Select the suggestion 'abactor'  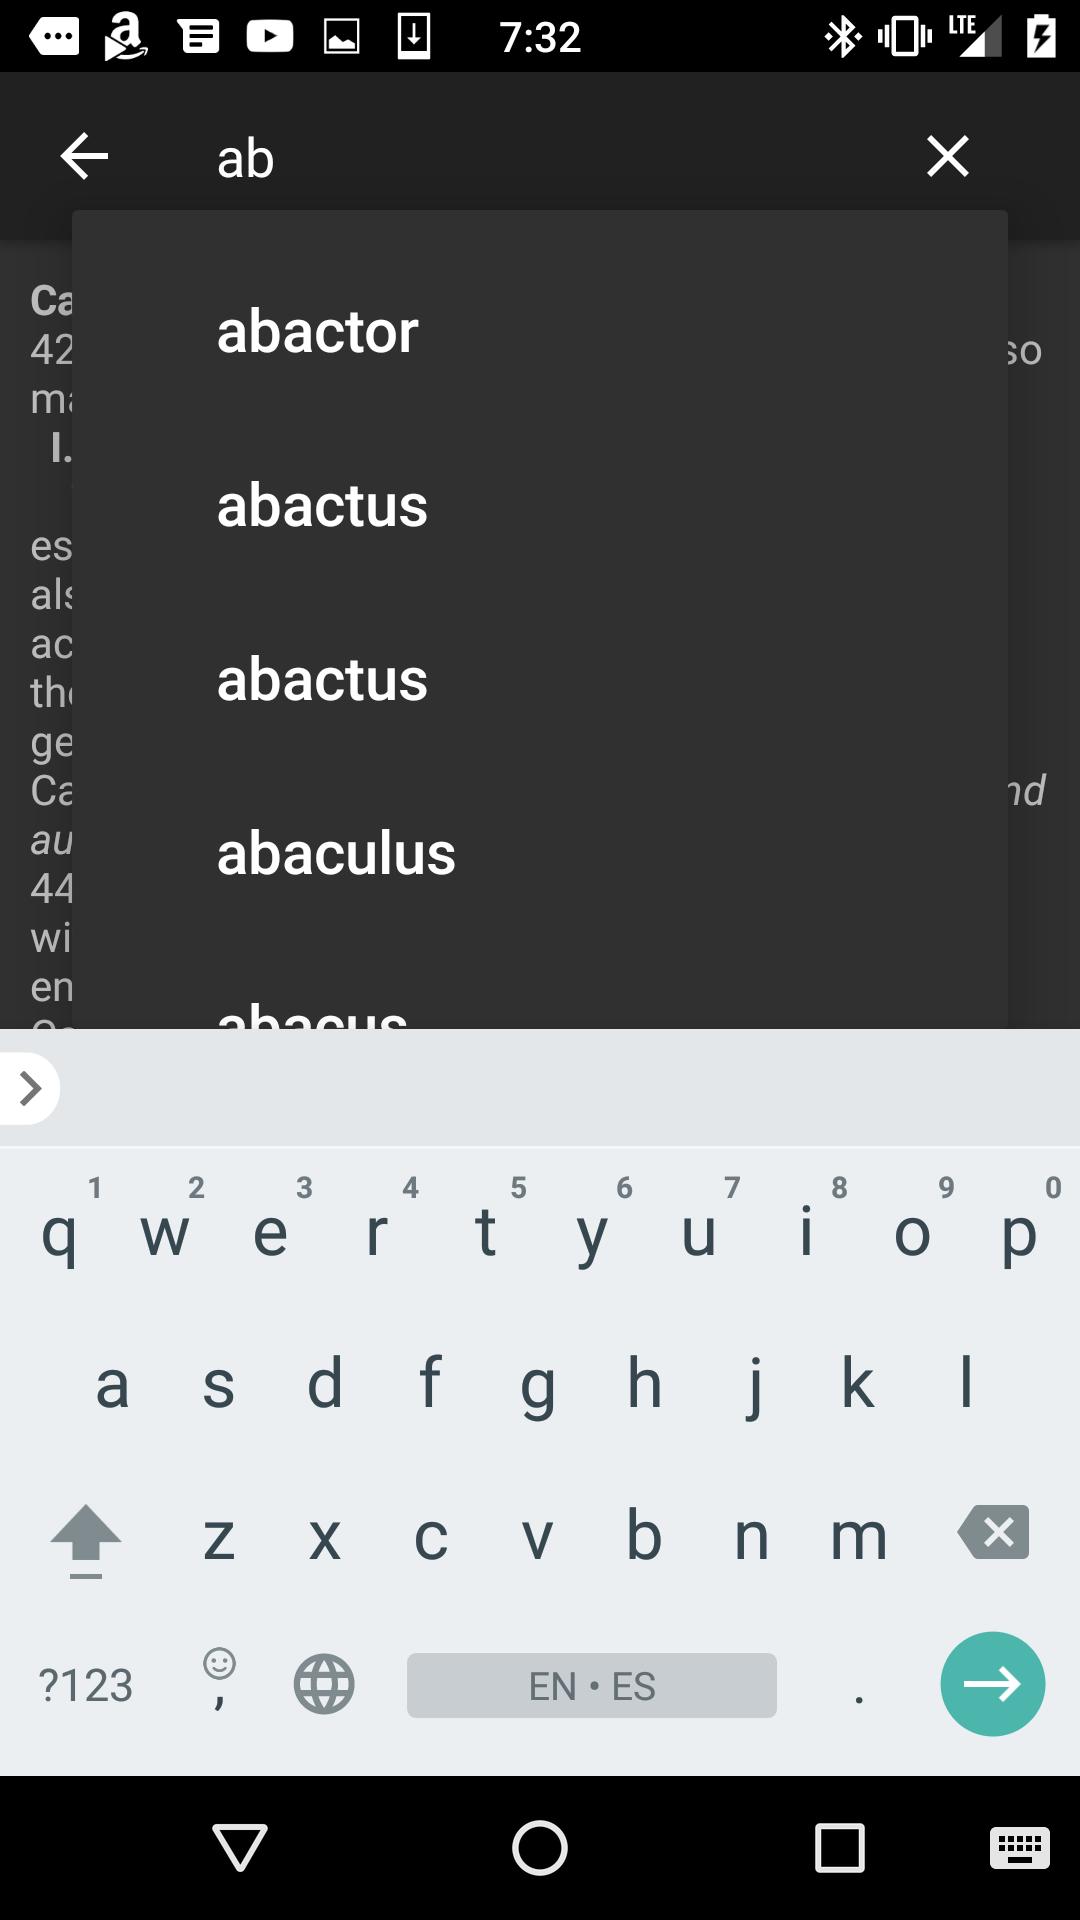coord(540,331)
